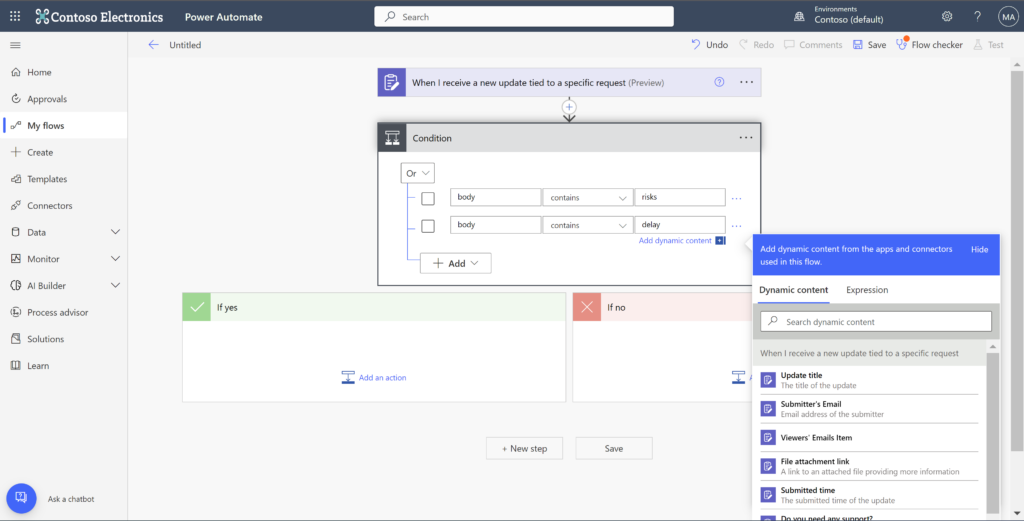This screenshot has height=521, width=1024.
Task: Click the back arrow beside Untitled
Action: (153, 45)
